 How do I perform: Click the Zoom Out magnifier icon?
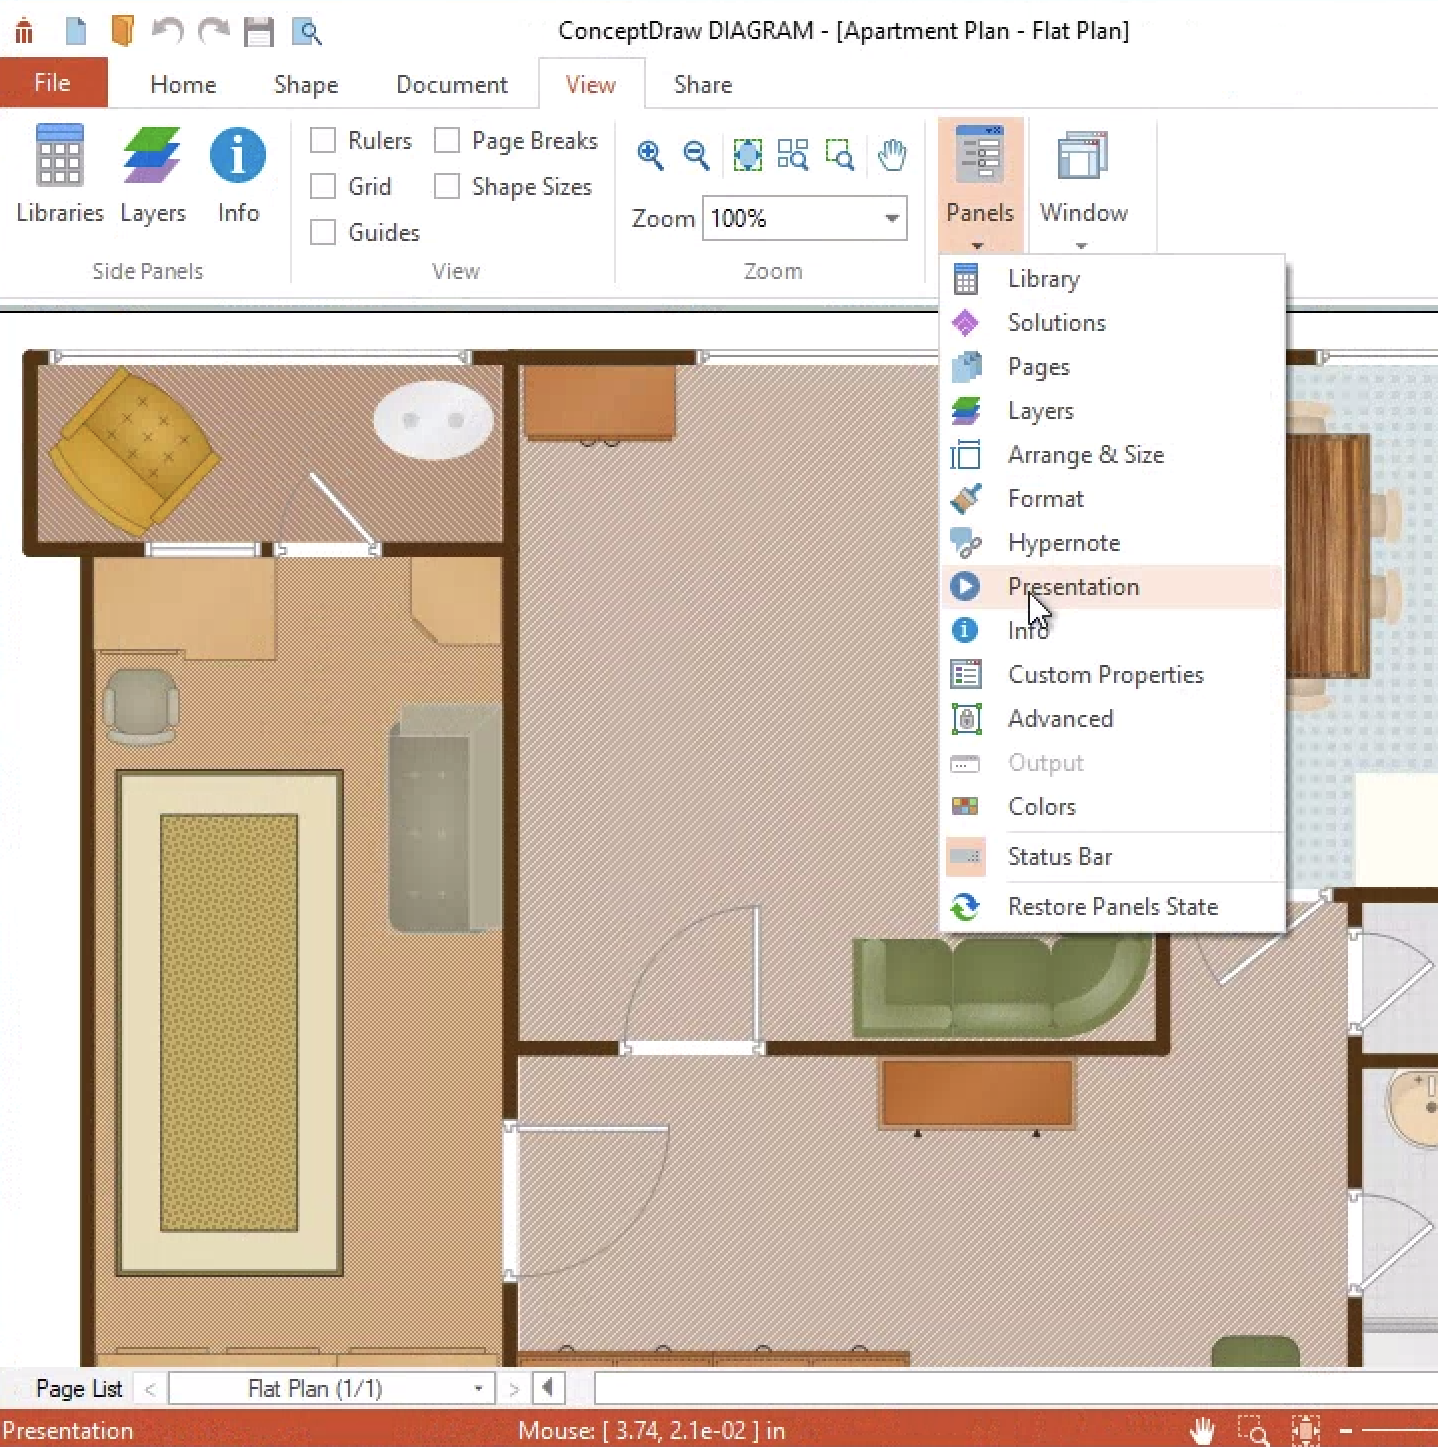coord(696,155)
